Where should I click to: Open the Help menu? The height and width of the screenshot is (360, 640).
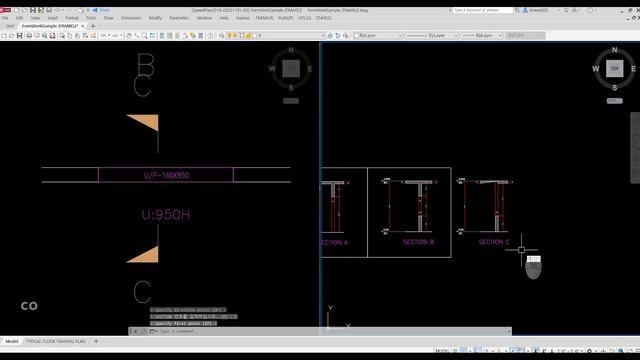pos(224,18)
